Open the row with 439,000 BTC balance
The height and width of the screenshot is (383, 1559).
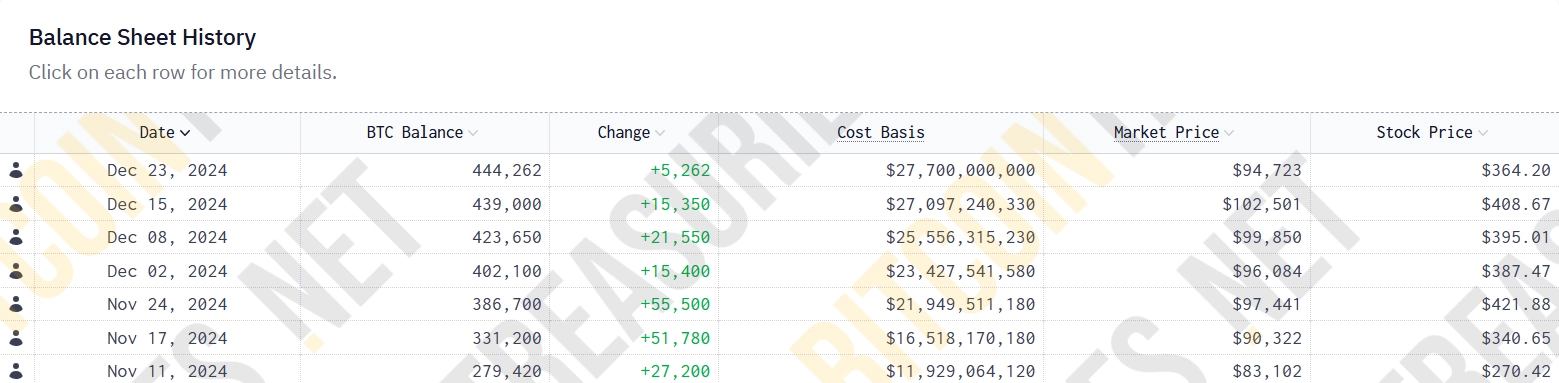pos(779,204)
